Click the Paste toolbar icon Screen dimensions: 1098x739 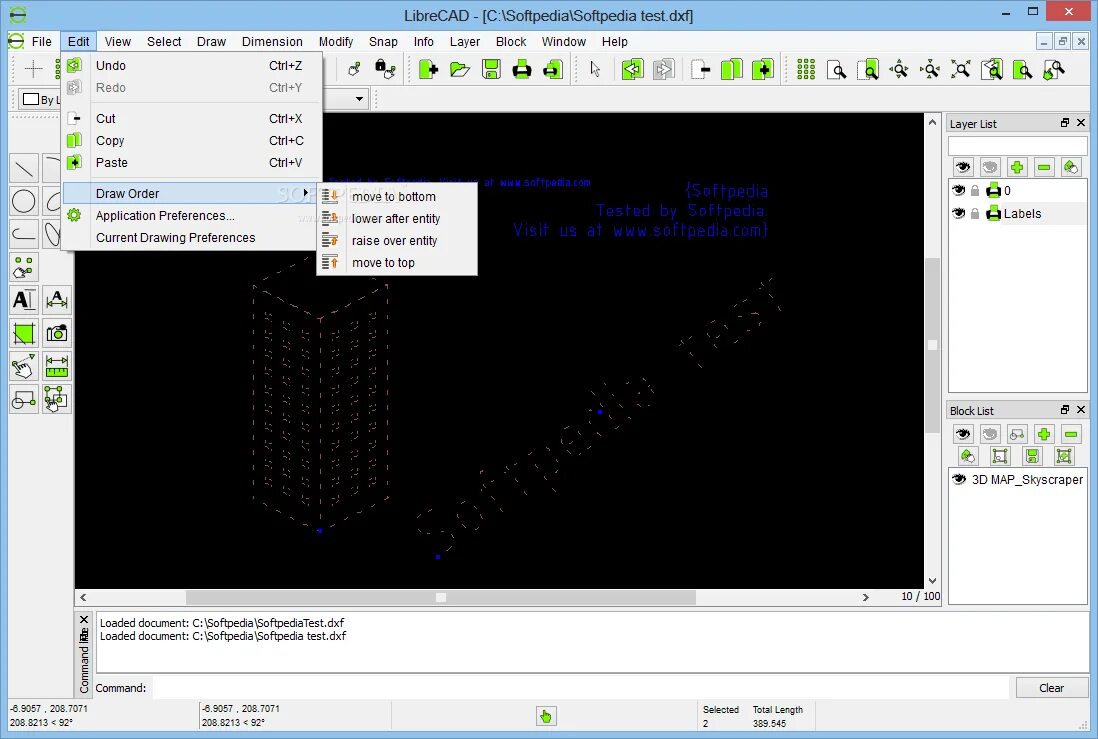tap(763, 69)
